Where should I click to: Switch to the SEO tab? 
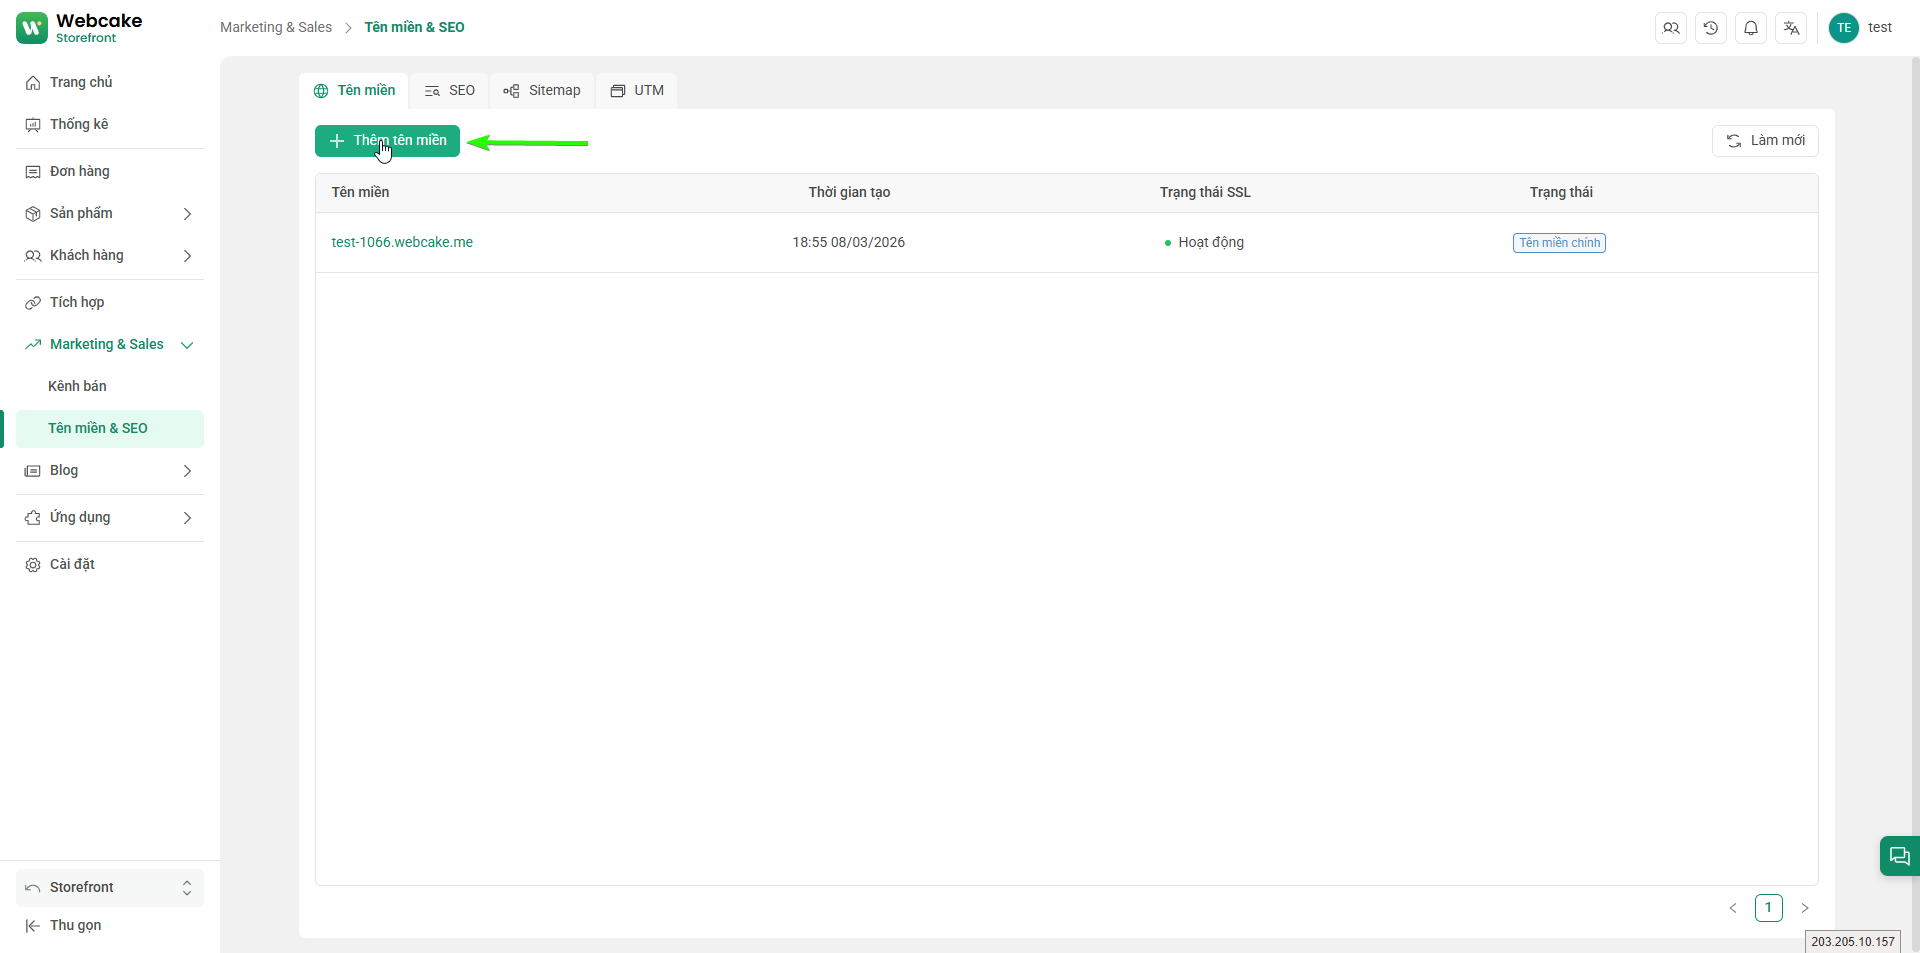point(450,91)
